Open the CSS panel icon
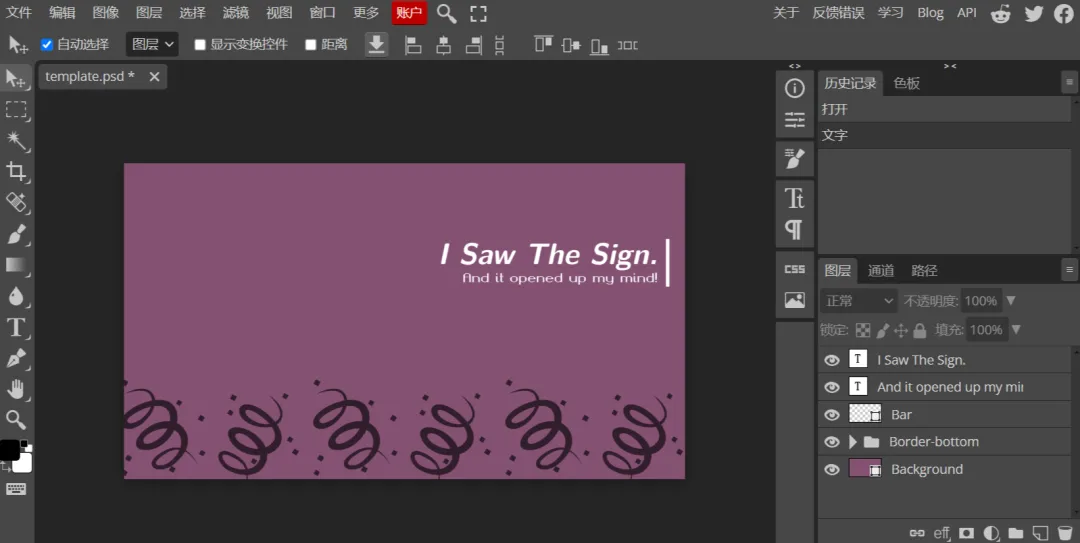 pyautogui.click(x=795, y=269)
